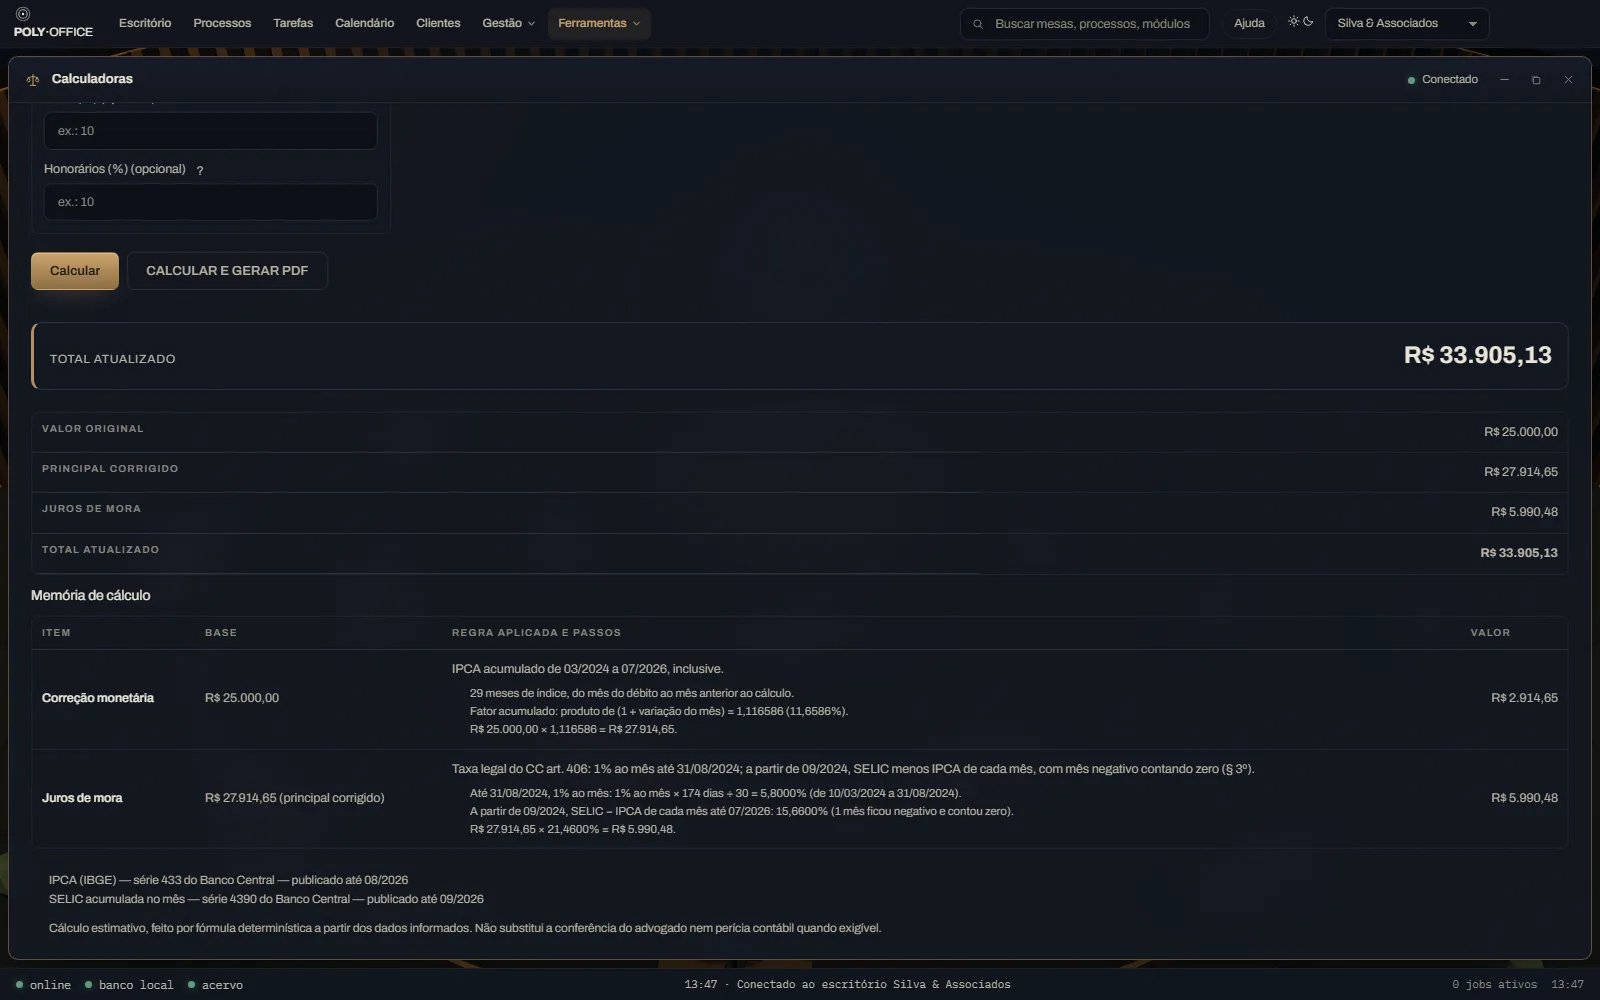Click the SELIC série 4390 source note
This screenshot has height=1000, width=1600.
point(266,899)
